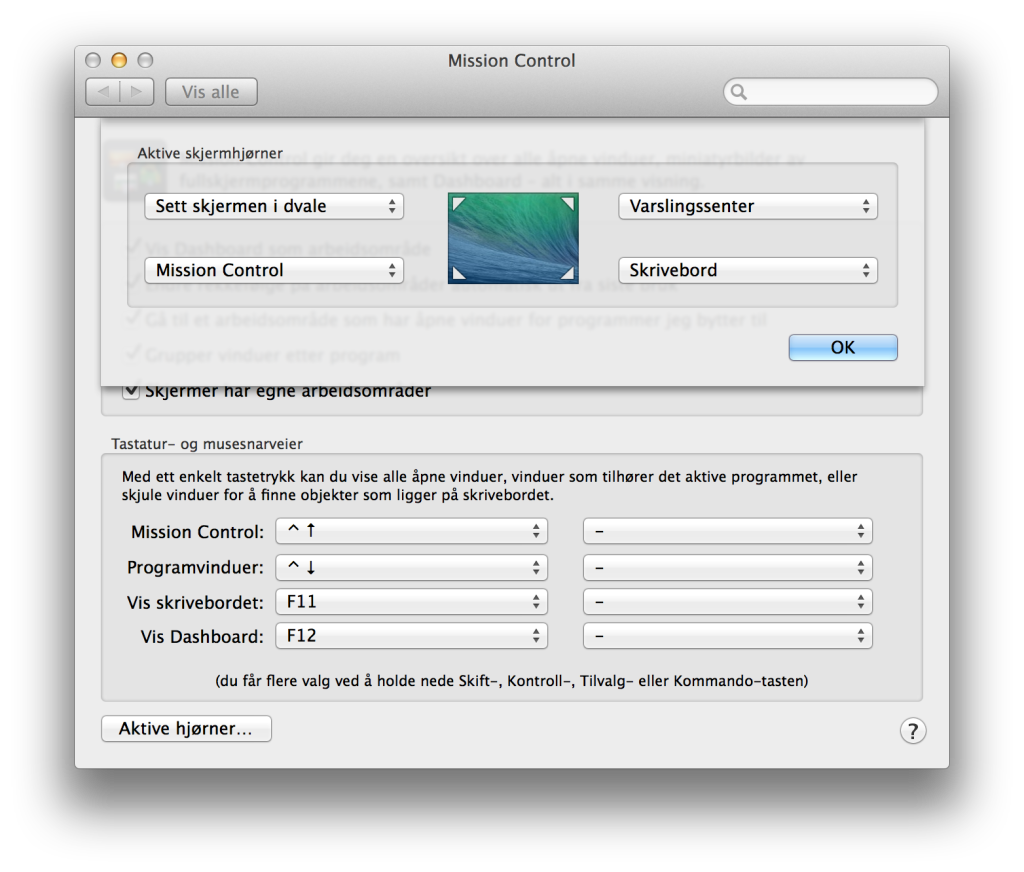Click the 'Aktive hjørner…' button
The image size is (1024, 872).
pyautogui.click(x=186, y=729)
